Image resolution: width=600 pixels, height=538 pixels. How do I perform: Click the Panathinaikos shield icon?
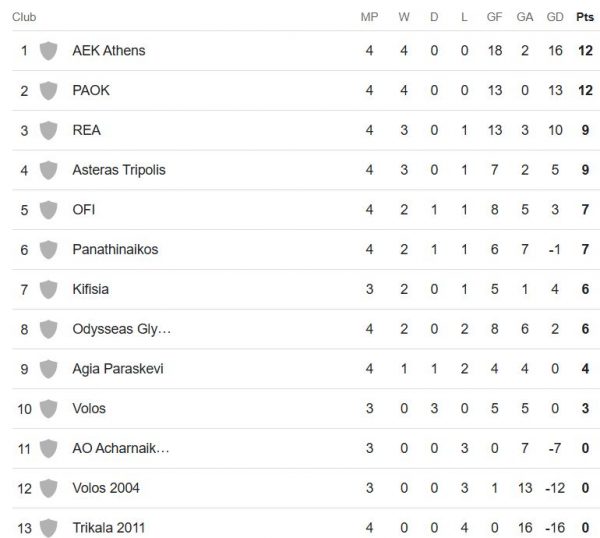pos(47,249)
